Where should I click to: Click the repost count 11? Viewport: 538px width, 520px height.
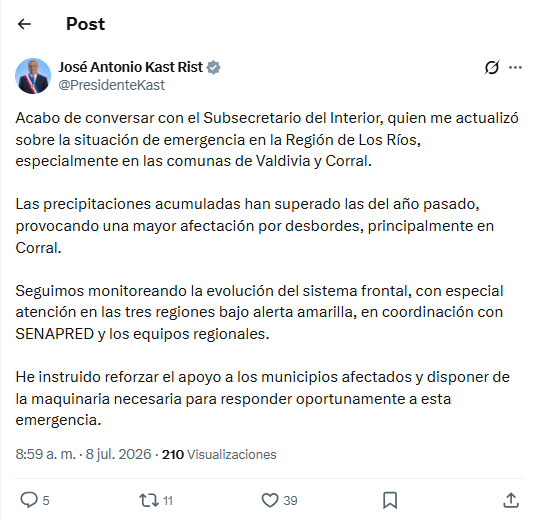point(167,501)
